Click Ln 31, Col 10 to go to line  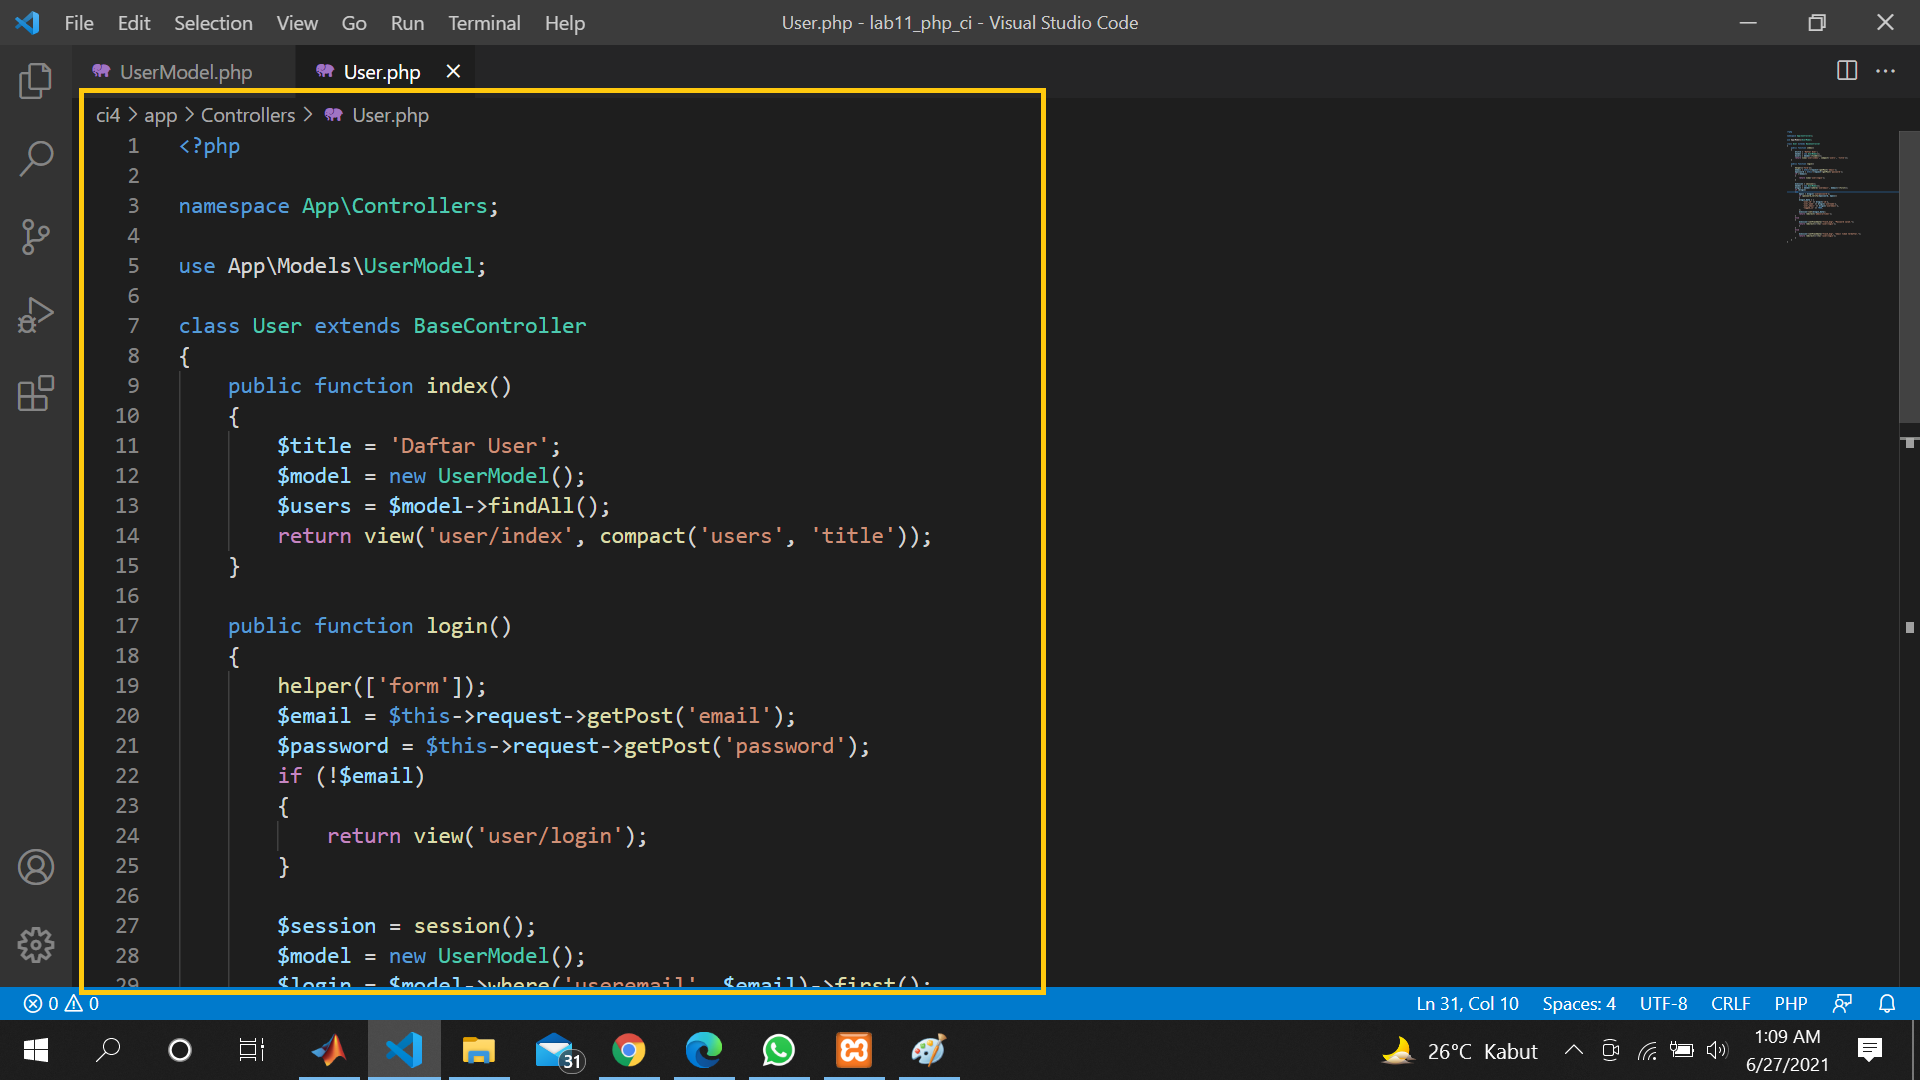click(x=1466, y=1003)
